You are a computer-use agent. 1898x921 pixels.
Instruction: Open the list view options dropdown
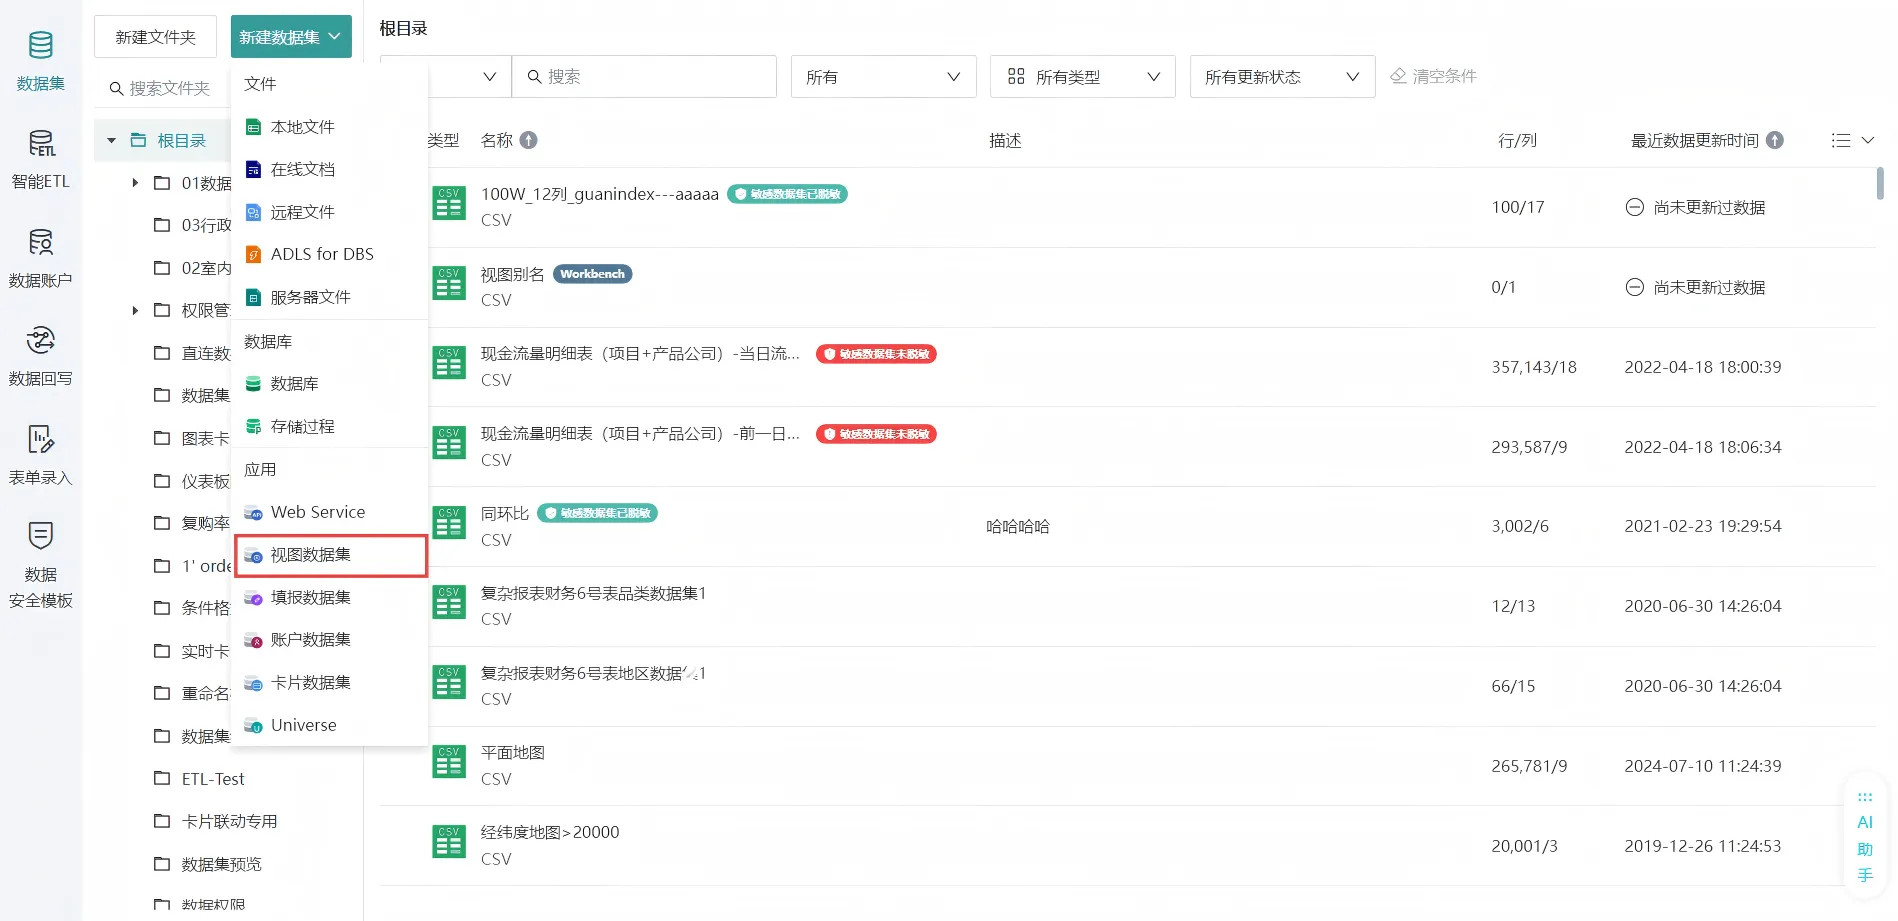[1852, 140]
